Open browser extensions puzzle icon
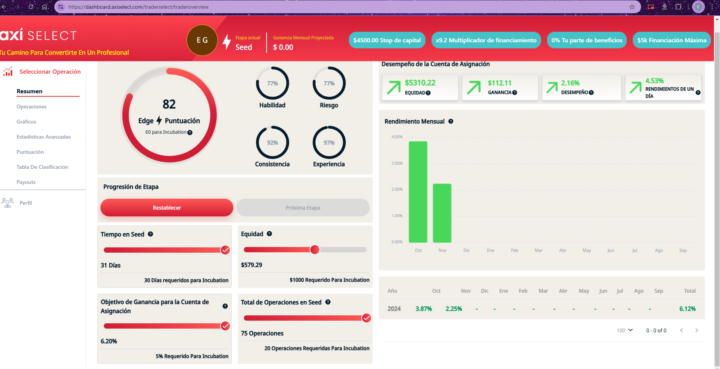The image size is (720, 369). point(678,7)
